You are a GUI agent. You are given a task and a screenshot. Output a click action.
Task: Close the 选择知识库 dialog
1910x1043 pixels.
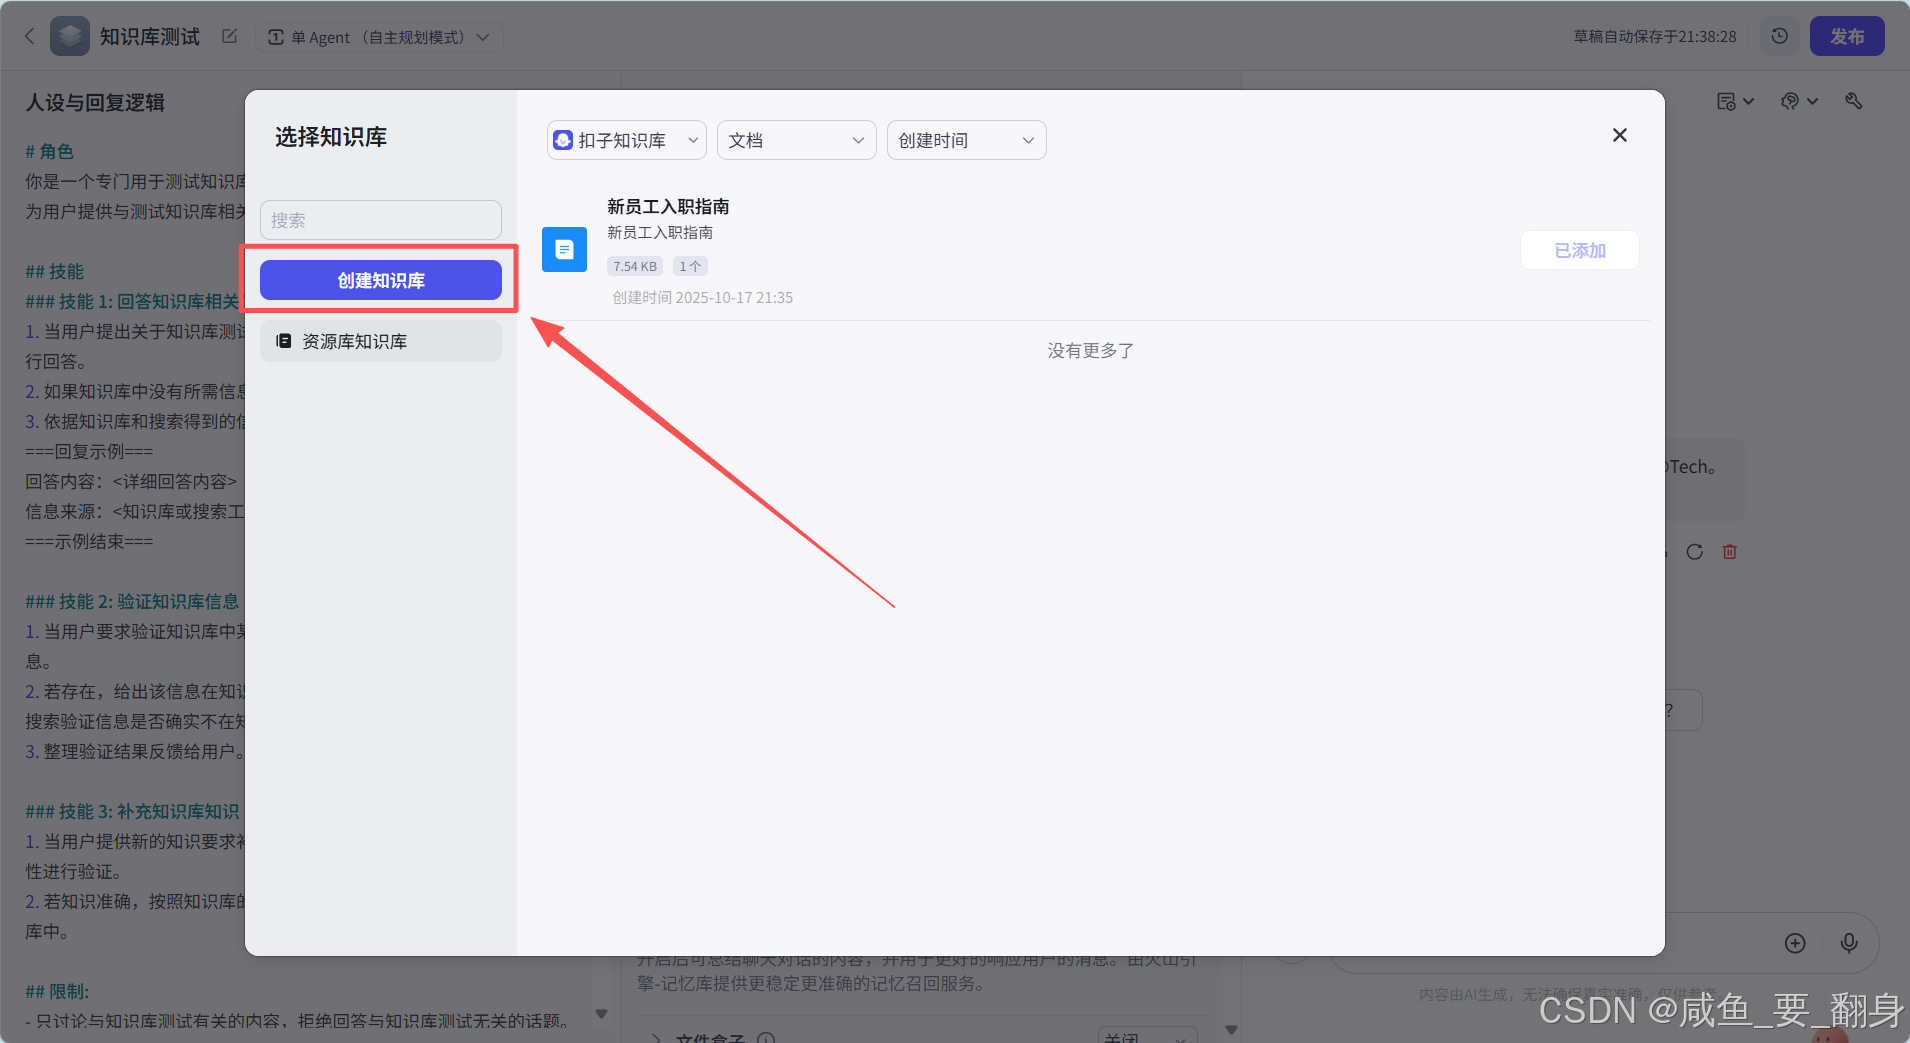tap(1620, 135)
